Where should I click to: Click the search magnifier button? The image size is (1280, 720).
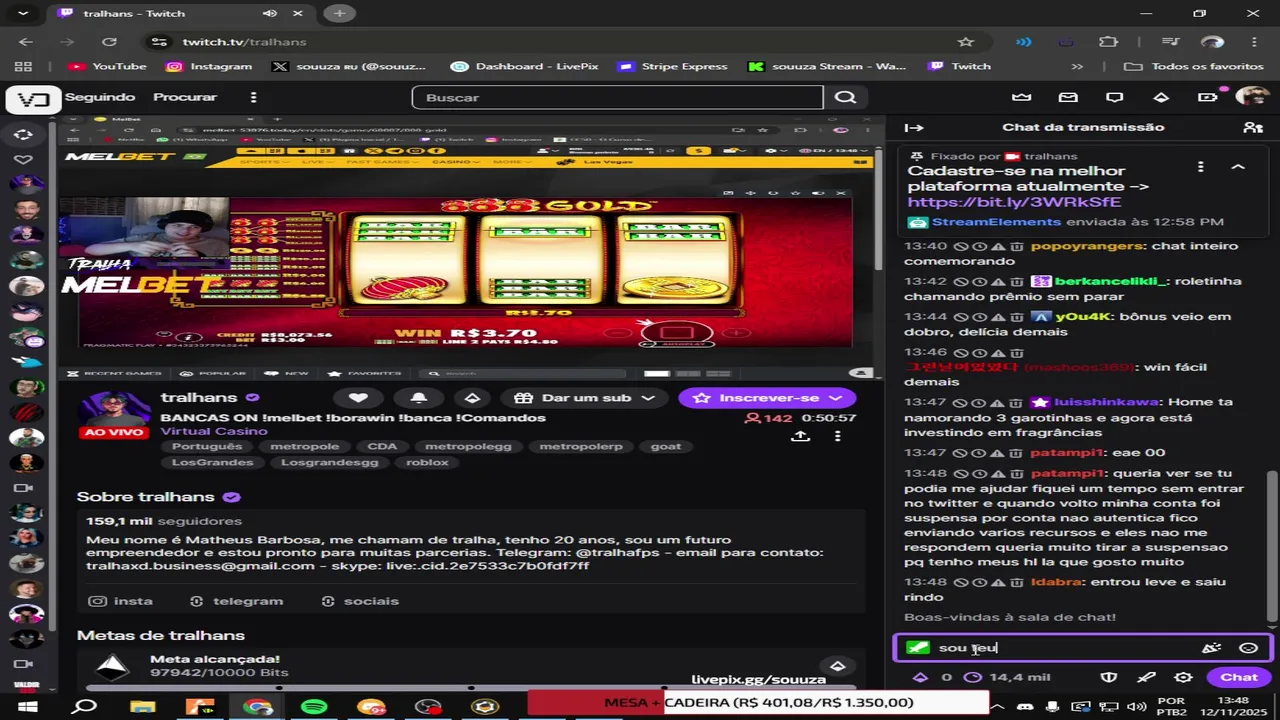(845, 97)
